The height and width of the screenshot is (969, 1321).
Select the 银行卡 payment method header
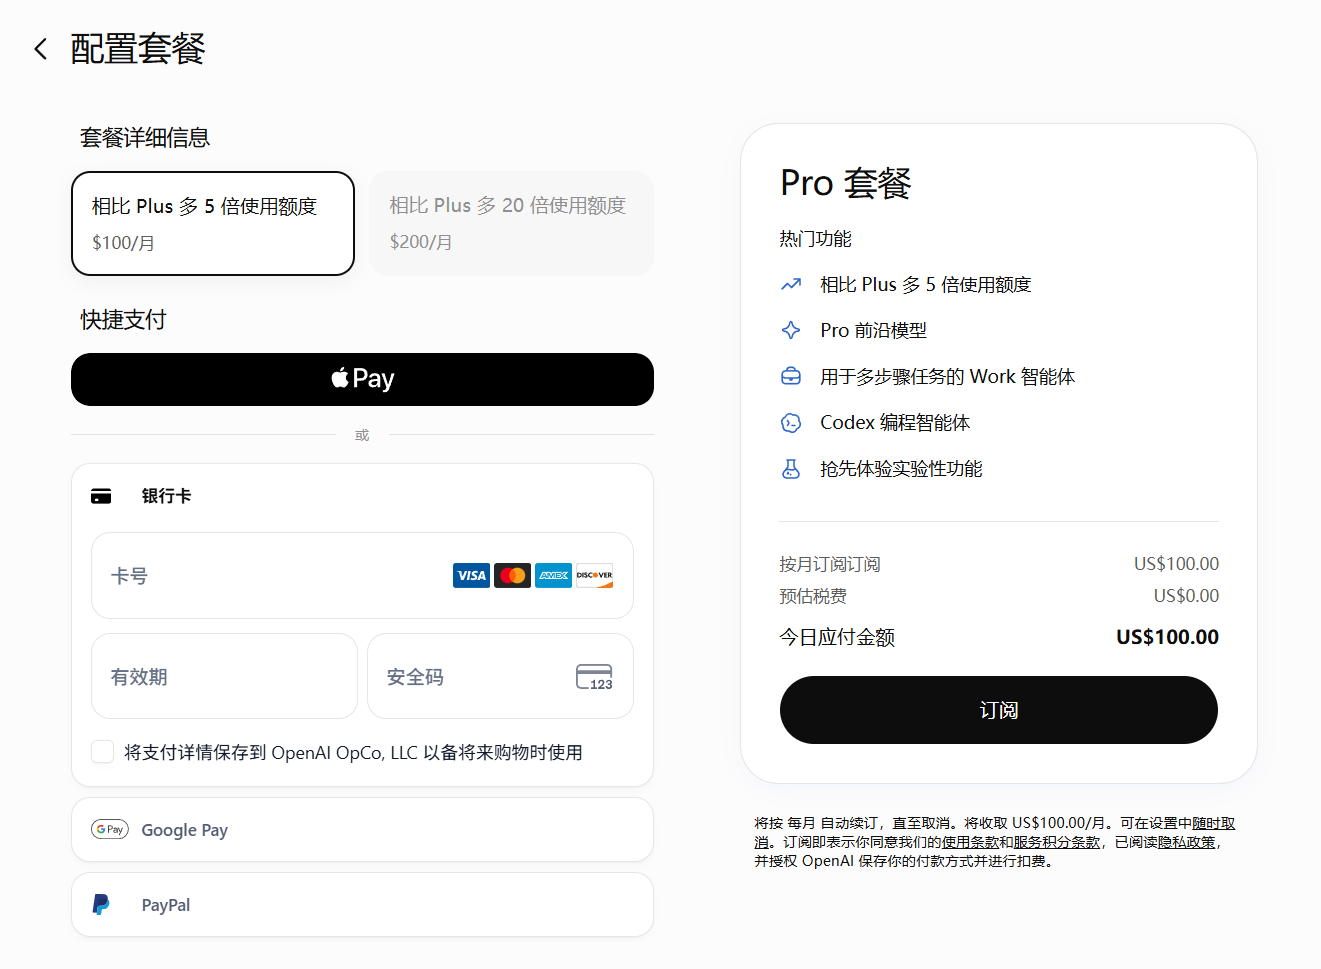click(x=362, y=496)
